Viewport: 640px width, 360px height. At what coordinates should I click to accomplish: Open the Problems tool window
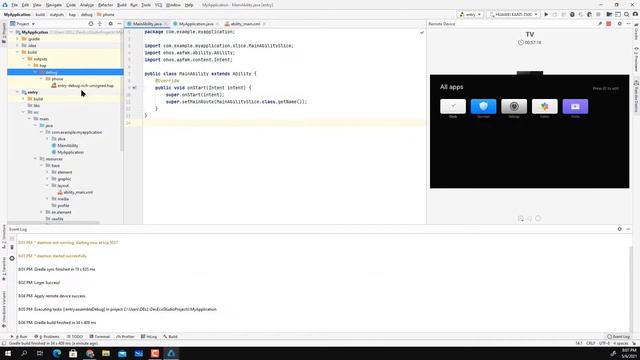47,337
